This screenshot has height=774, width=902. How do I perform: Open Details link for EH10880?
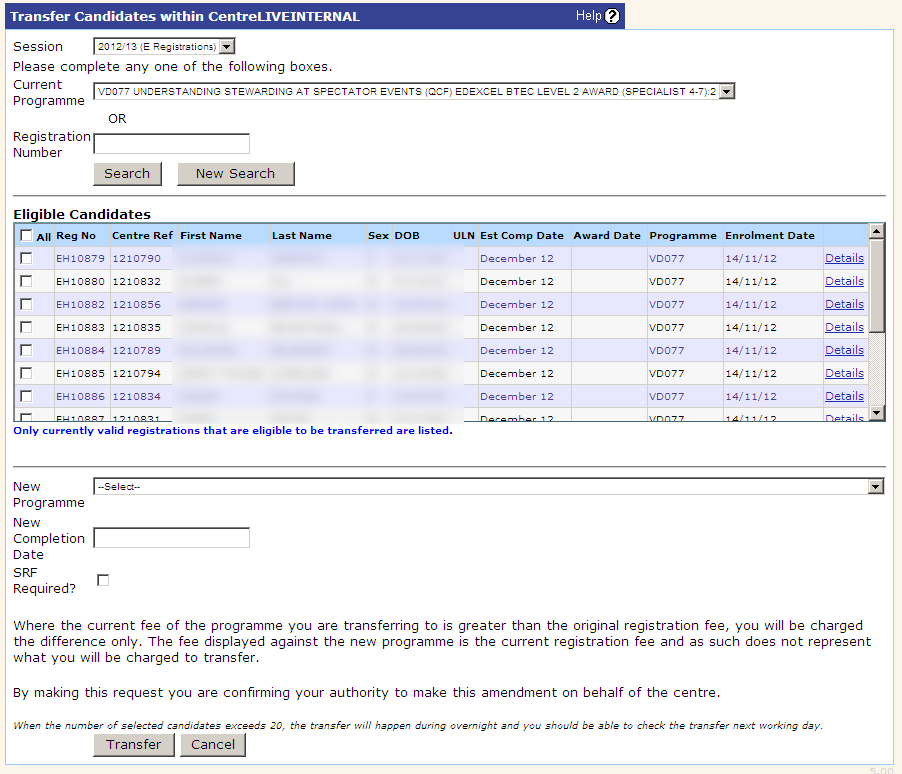[x=844, y=281]
